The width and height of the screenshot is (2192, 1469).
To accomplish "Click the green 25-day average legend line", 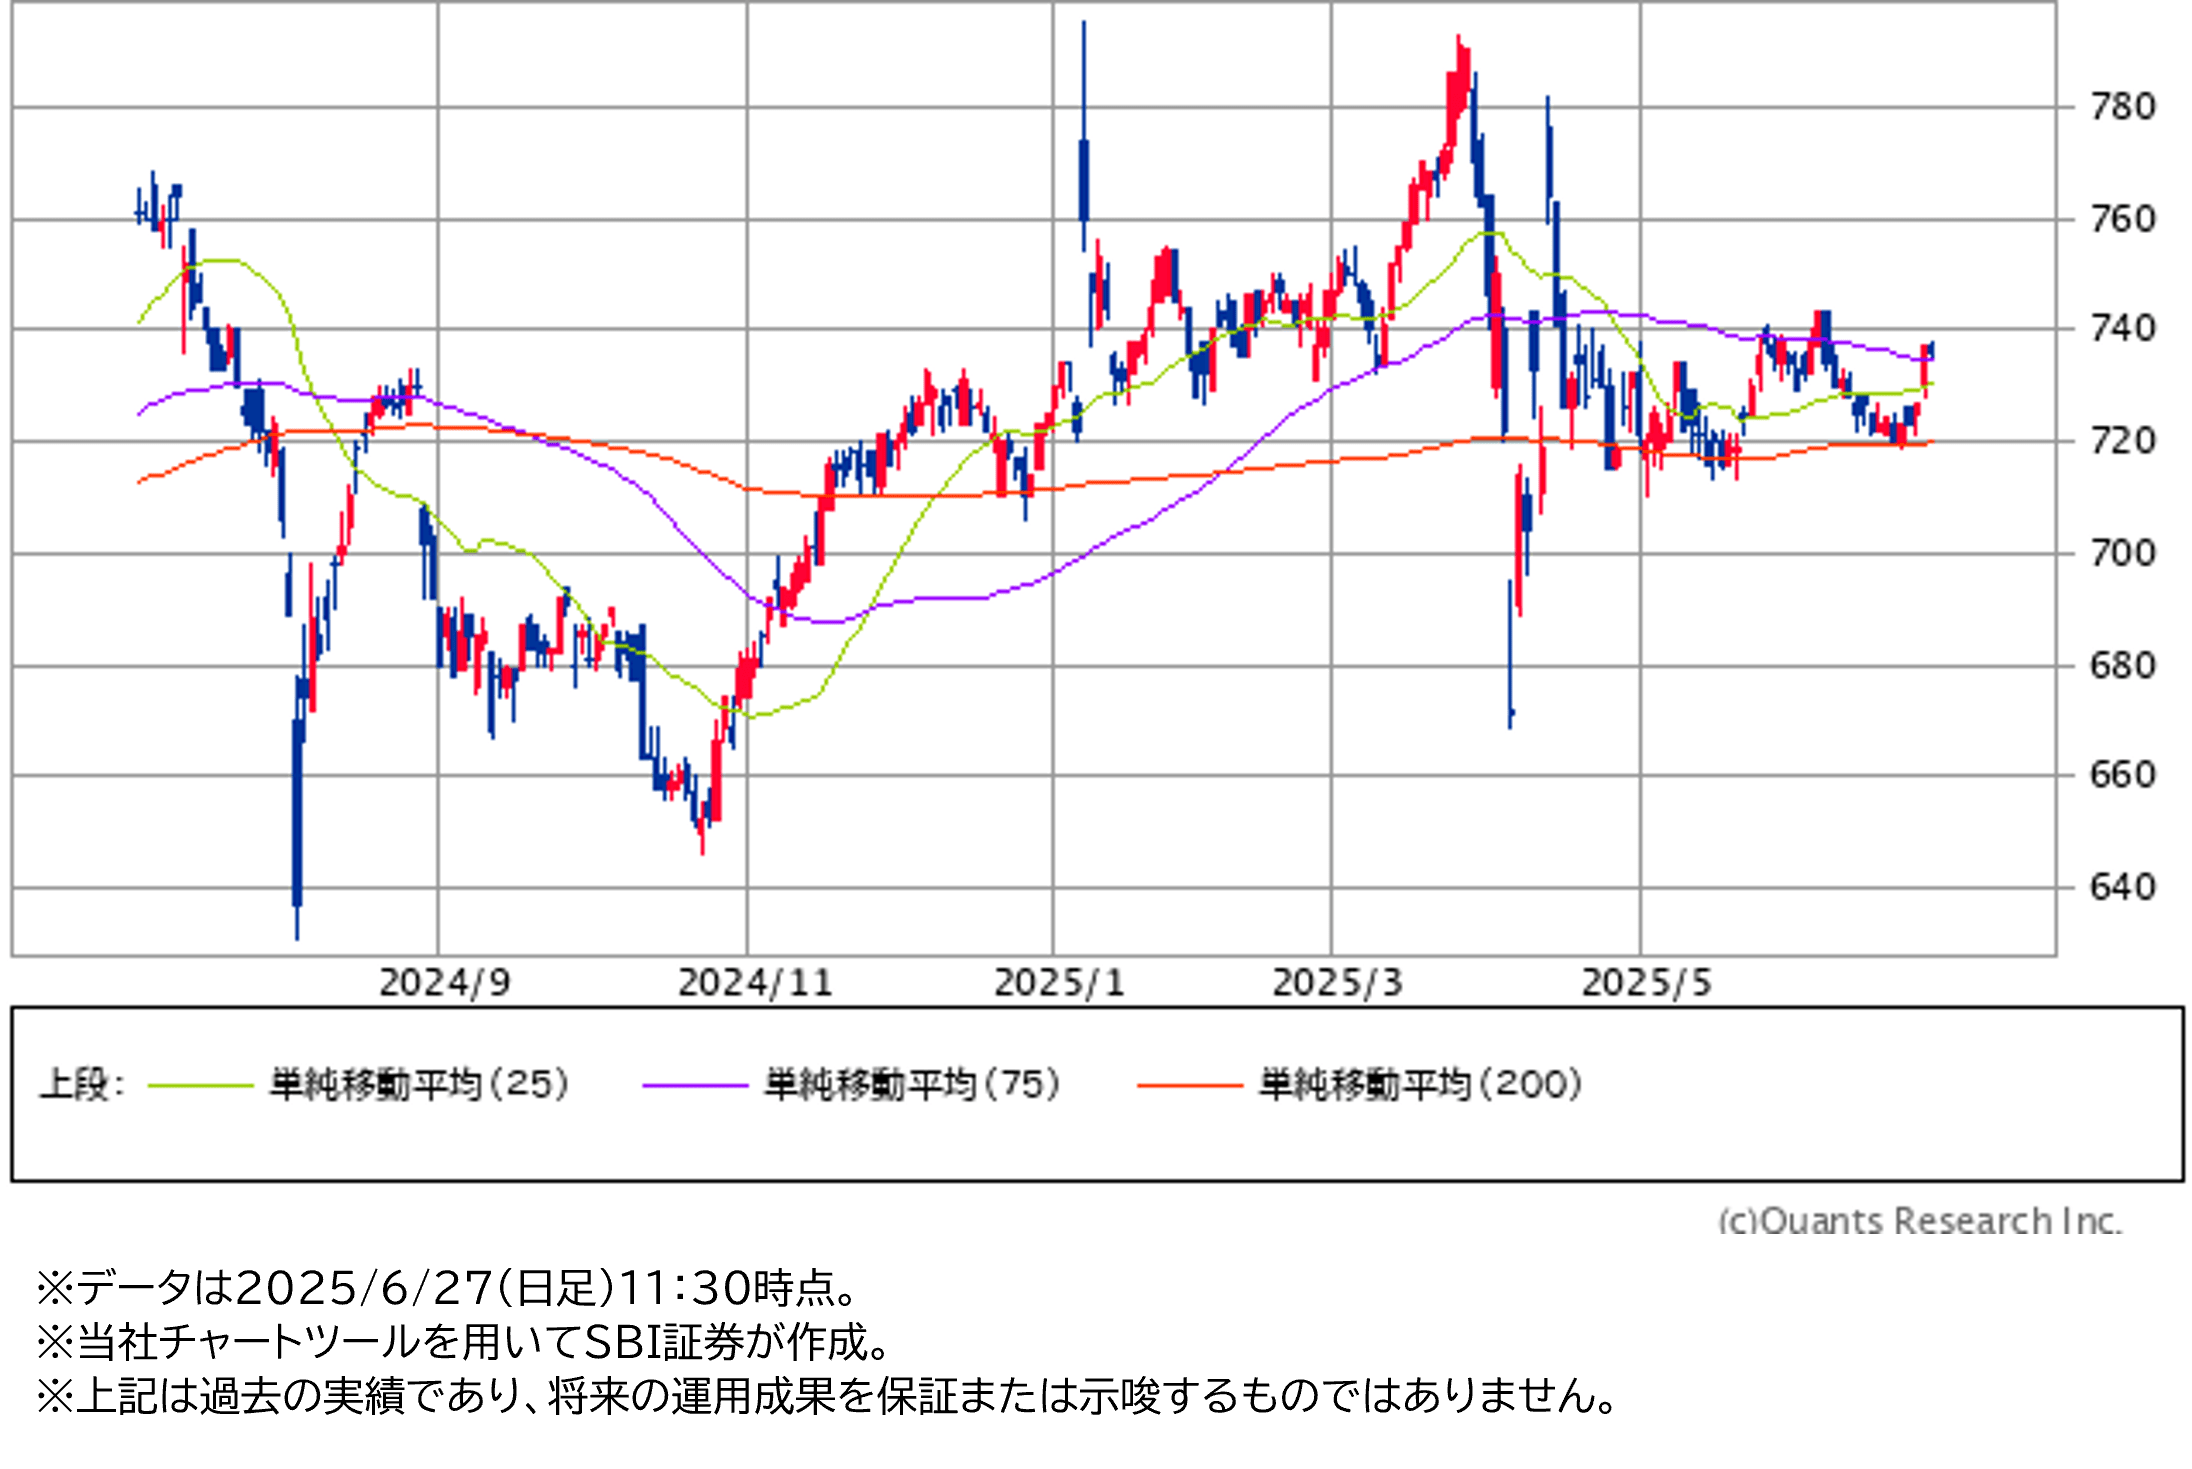I will (x=200, y=1085).
